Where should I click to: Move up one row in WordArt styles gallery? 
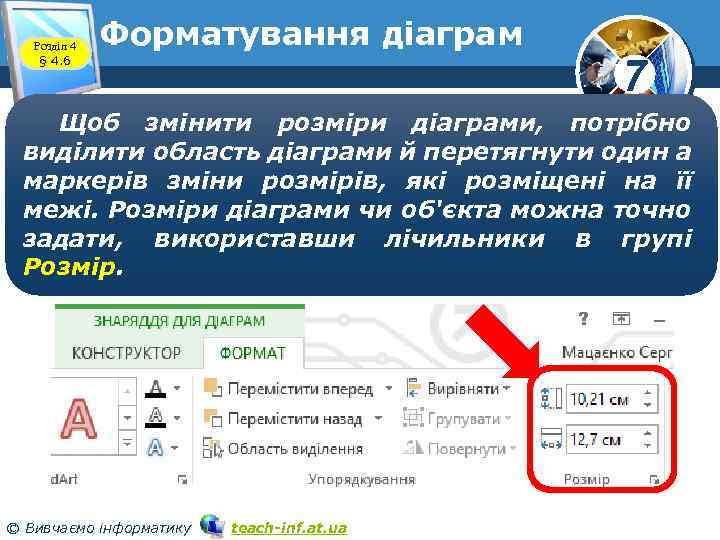click(x=127, y=391)
